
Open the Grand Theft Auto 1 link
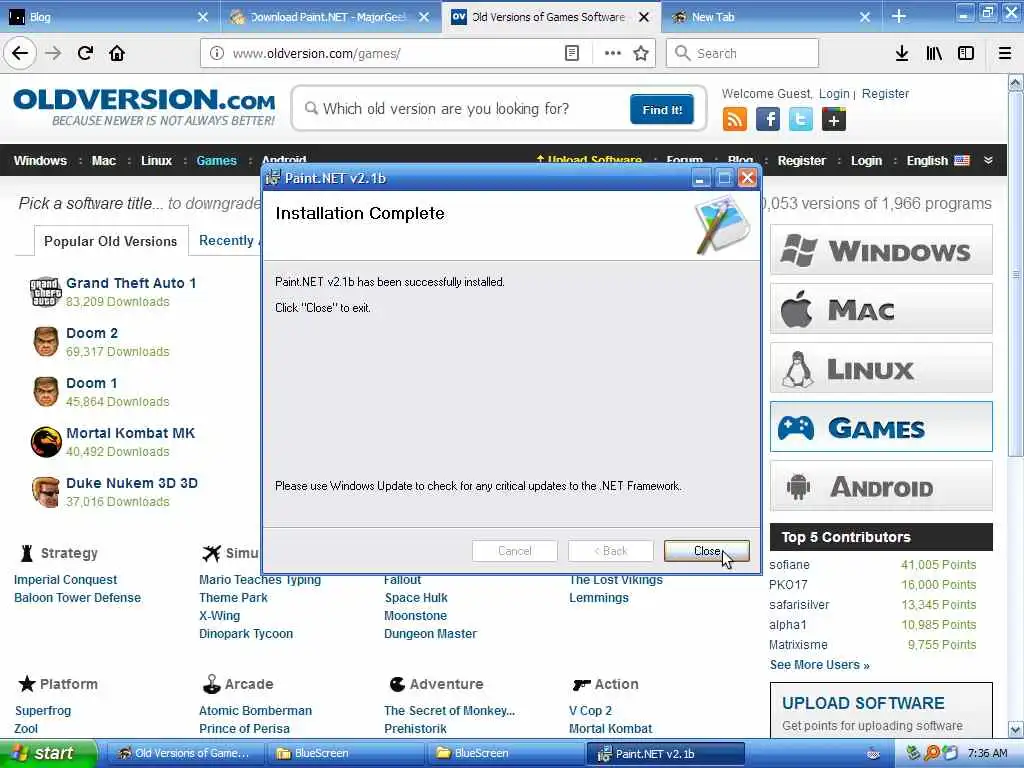(x=131, y=283)
